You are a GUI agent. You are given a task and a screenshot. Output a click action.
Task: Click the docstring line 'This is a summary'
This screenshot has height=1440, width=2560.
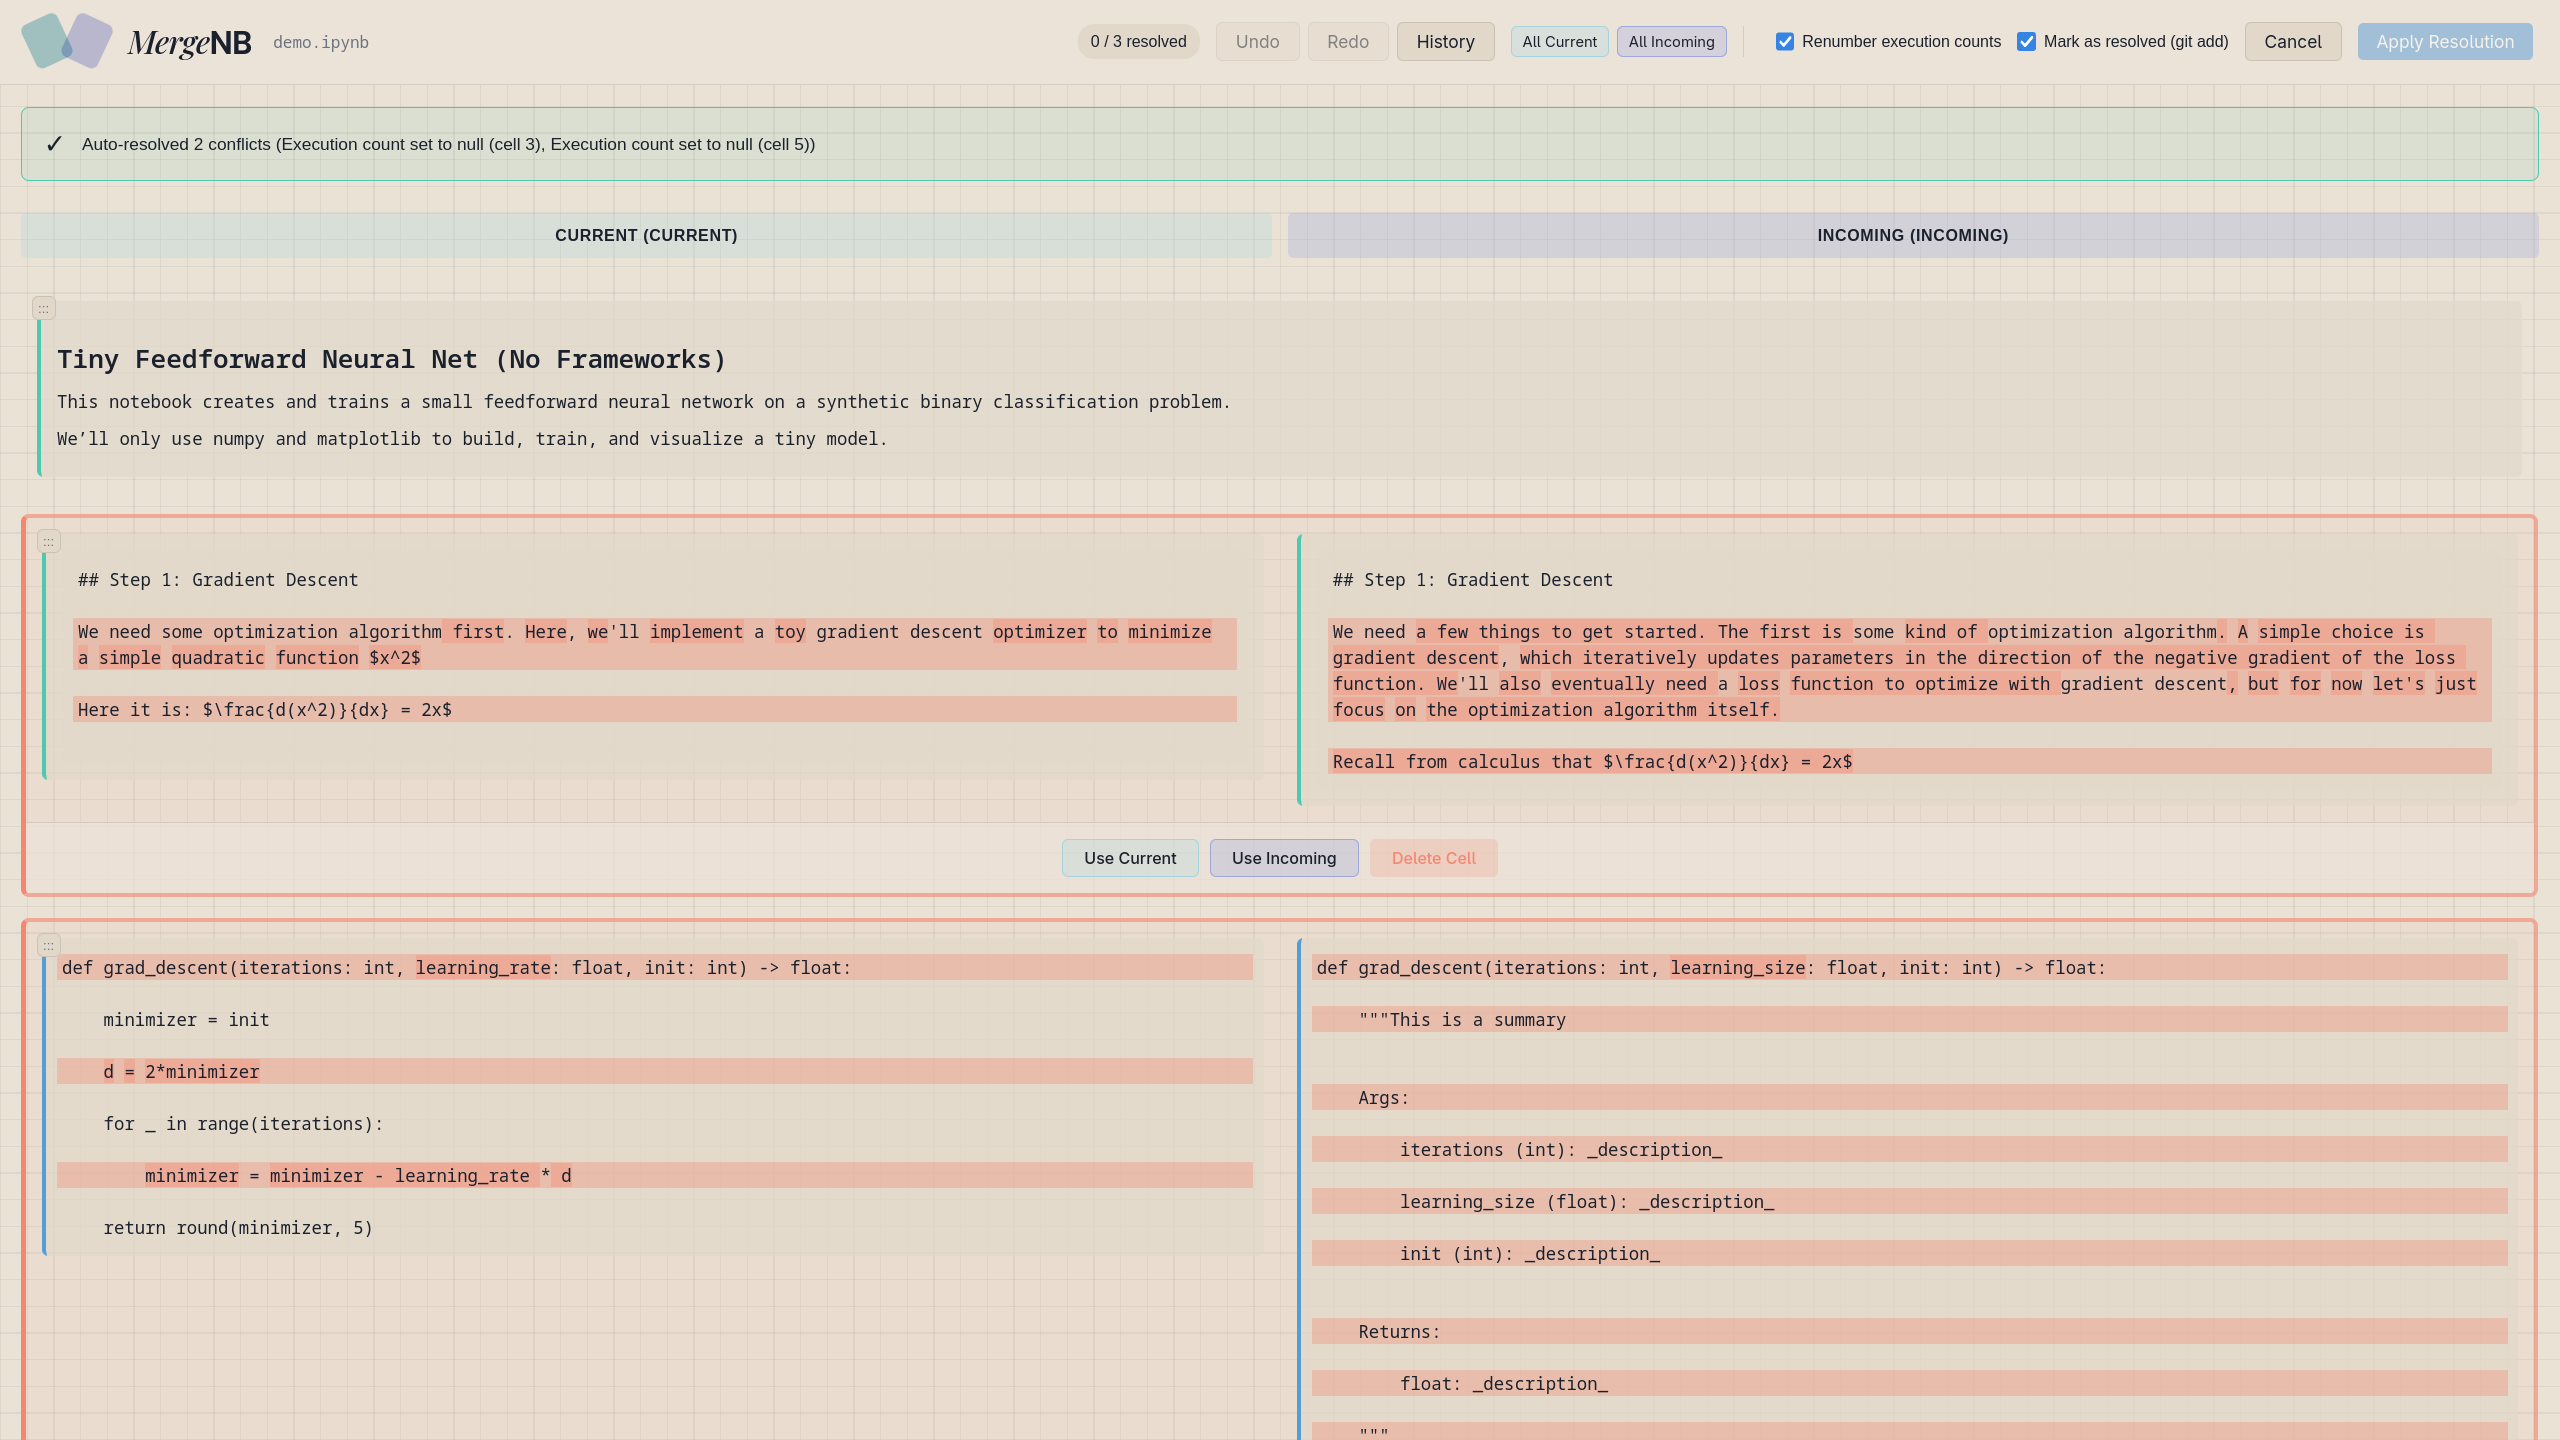click(x=1909, y=1019)
